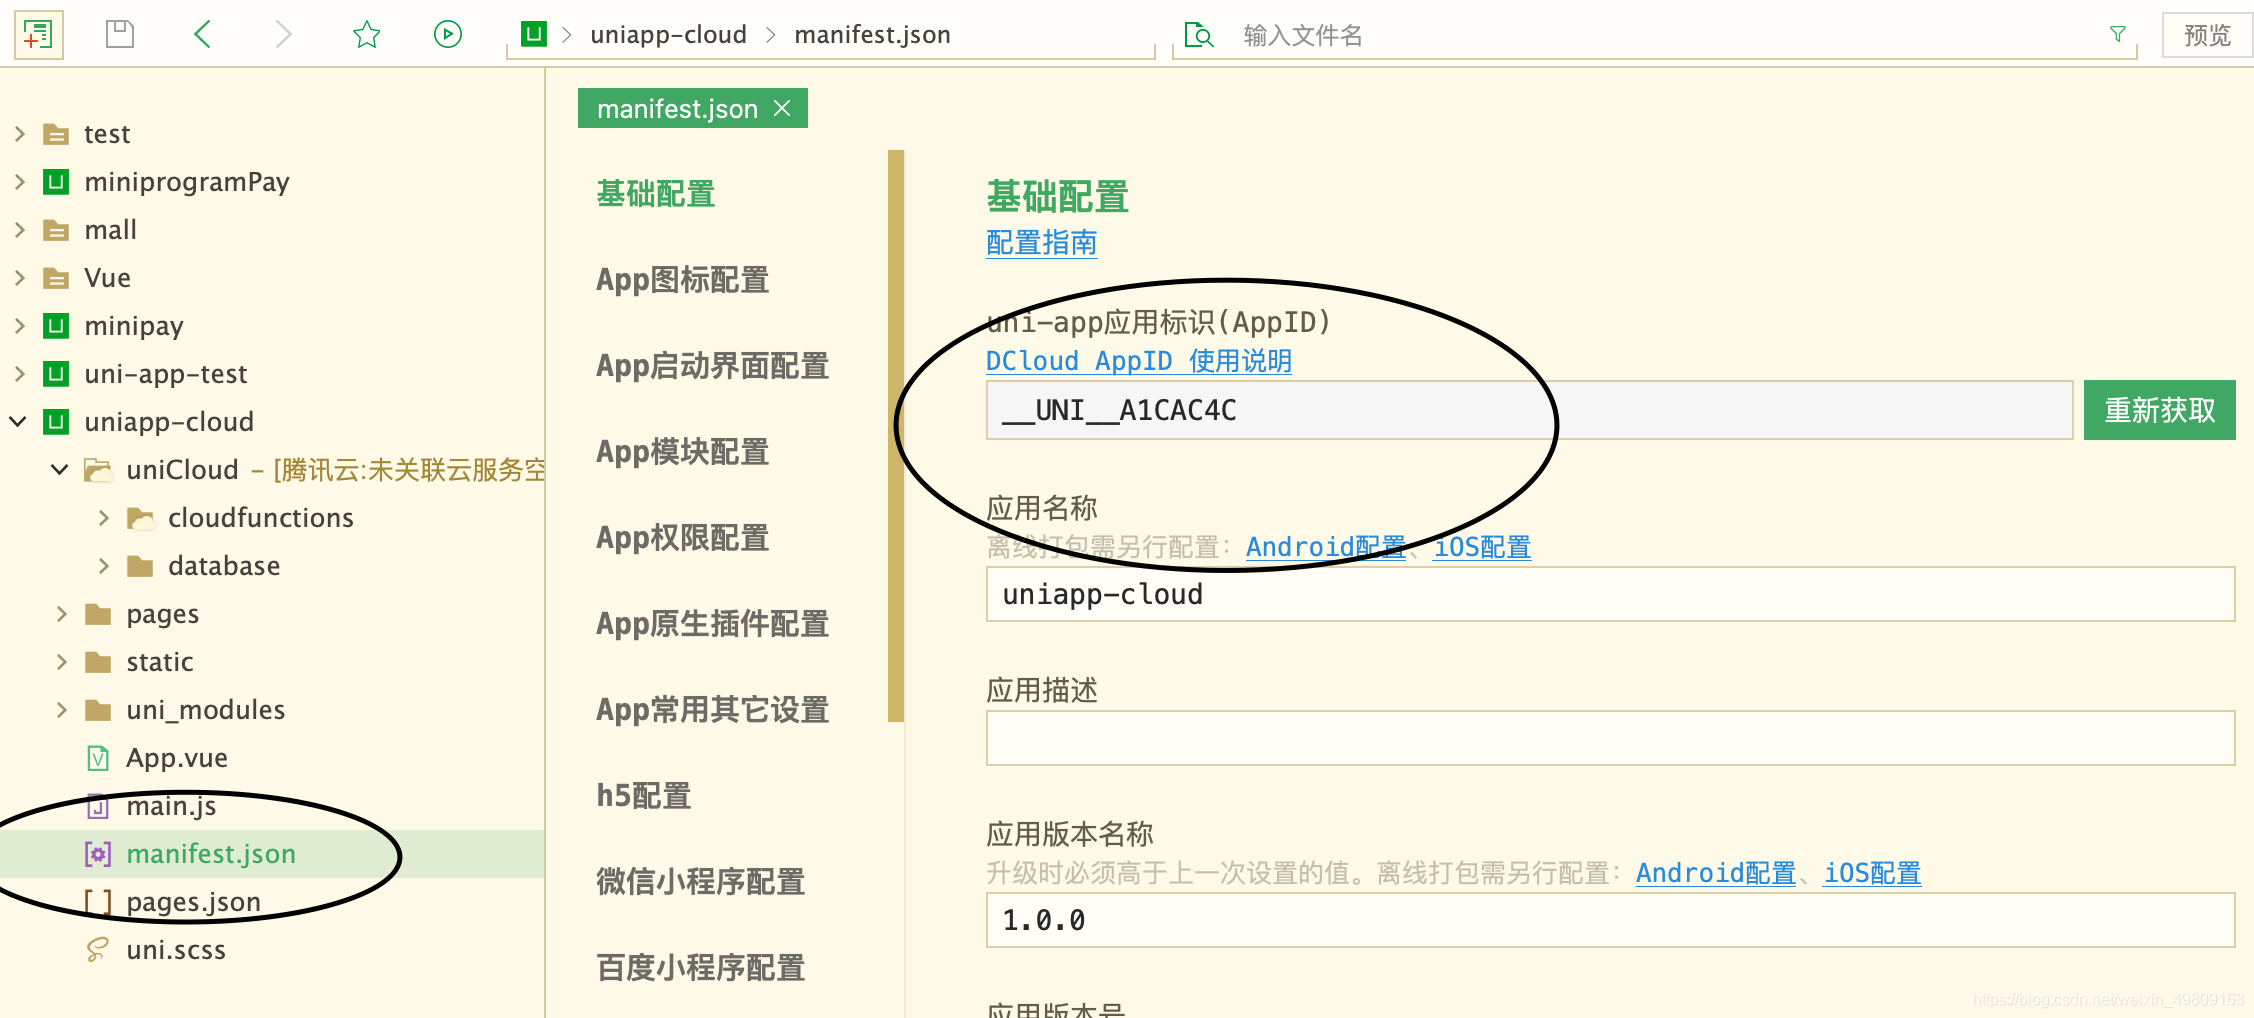Screen dimensions: 2254x1018
Task: Open the 微信小程序配置 section
Action: 701,882
